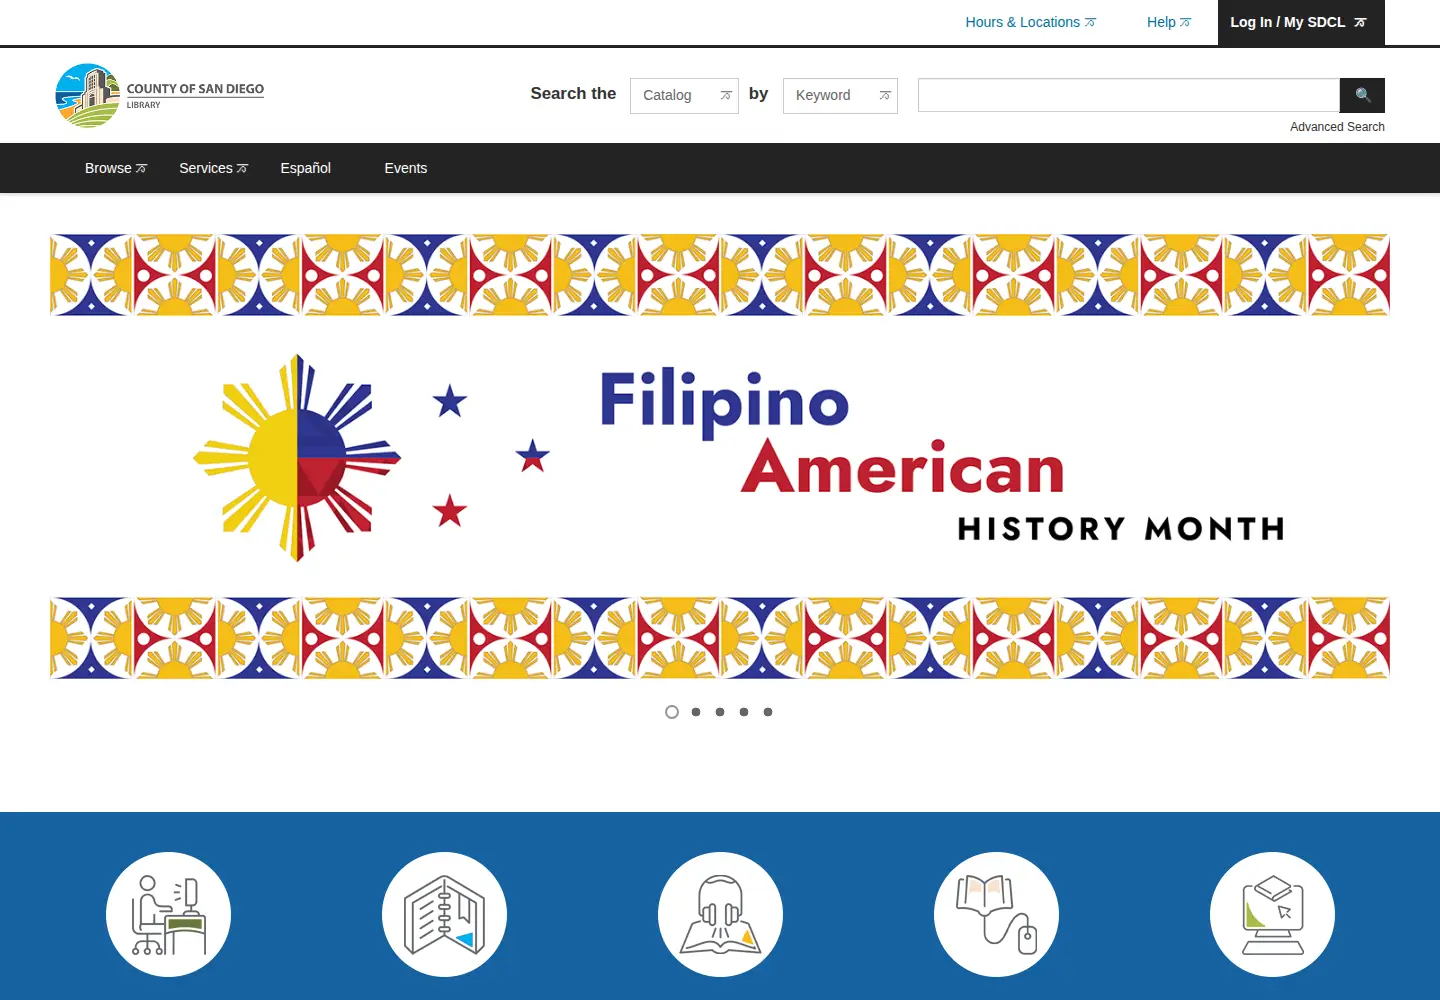This screenshot has height=1000, width=1440.
Task: Select the fourth carousel slide dot
Action: coord(744,712)
